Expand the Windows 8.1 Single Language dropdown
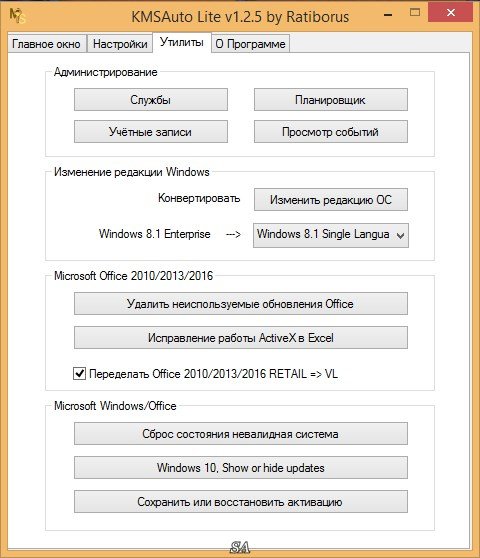 click(331, 235)
